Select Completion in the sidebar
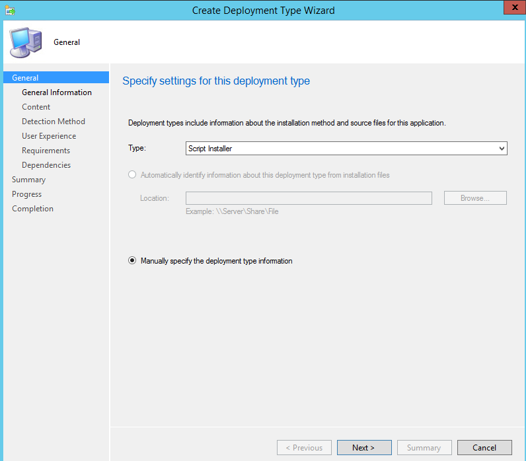The width and height of the screenshot is (526, 461). [x=33, y=208]
